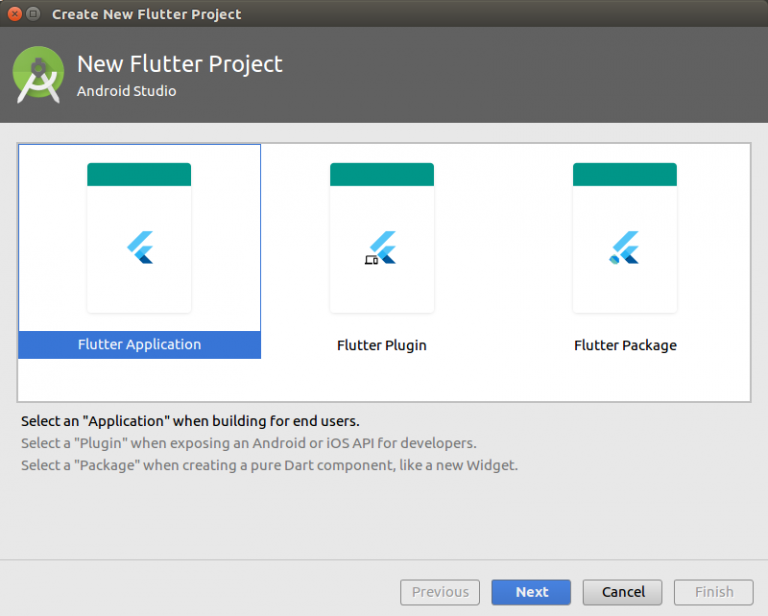The height and width of the screenshot is (616, 768).
Task: Click the Android Studio logo in header
Action: 38,74
